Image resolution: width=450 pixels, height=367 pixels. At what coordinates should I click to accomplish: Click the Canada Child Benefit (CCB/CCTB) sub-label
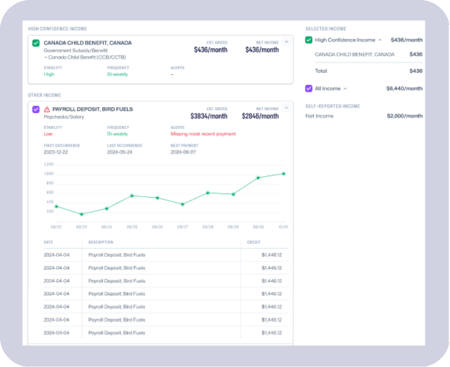point(85,57)
